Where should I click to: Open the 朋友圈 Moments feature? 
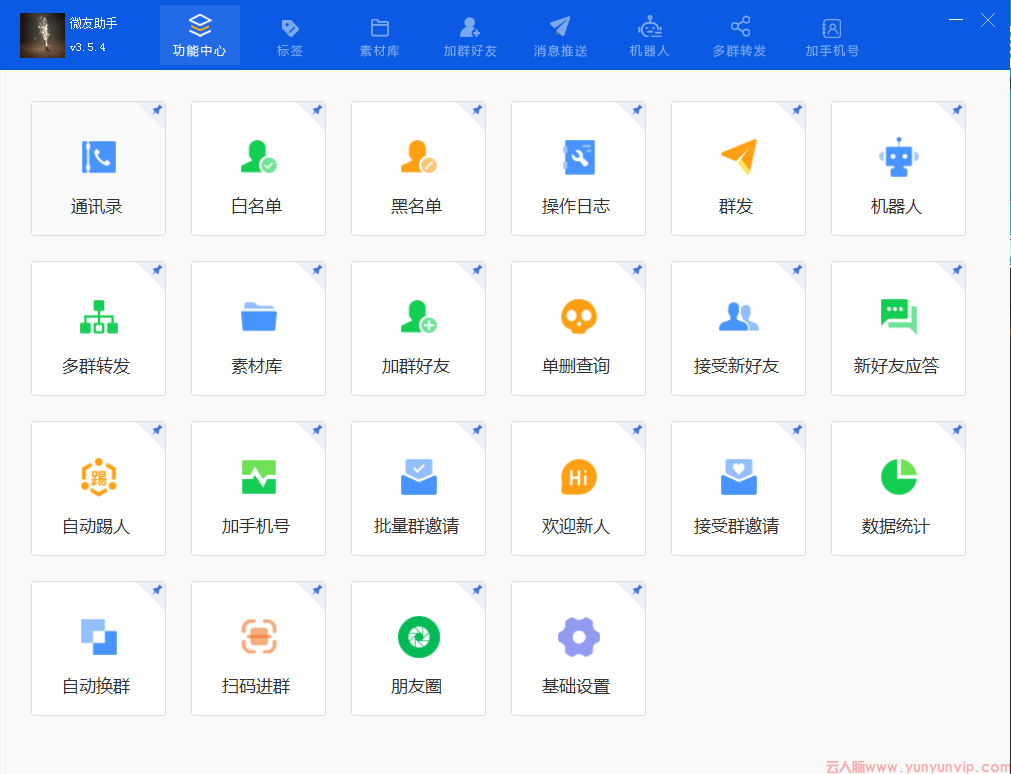[x=418, y=648]
